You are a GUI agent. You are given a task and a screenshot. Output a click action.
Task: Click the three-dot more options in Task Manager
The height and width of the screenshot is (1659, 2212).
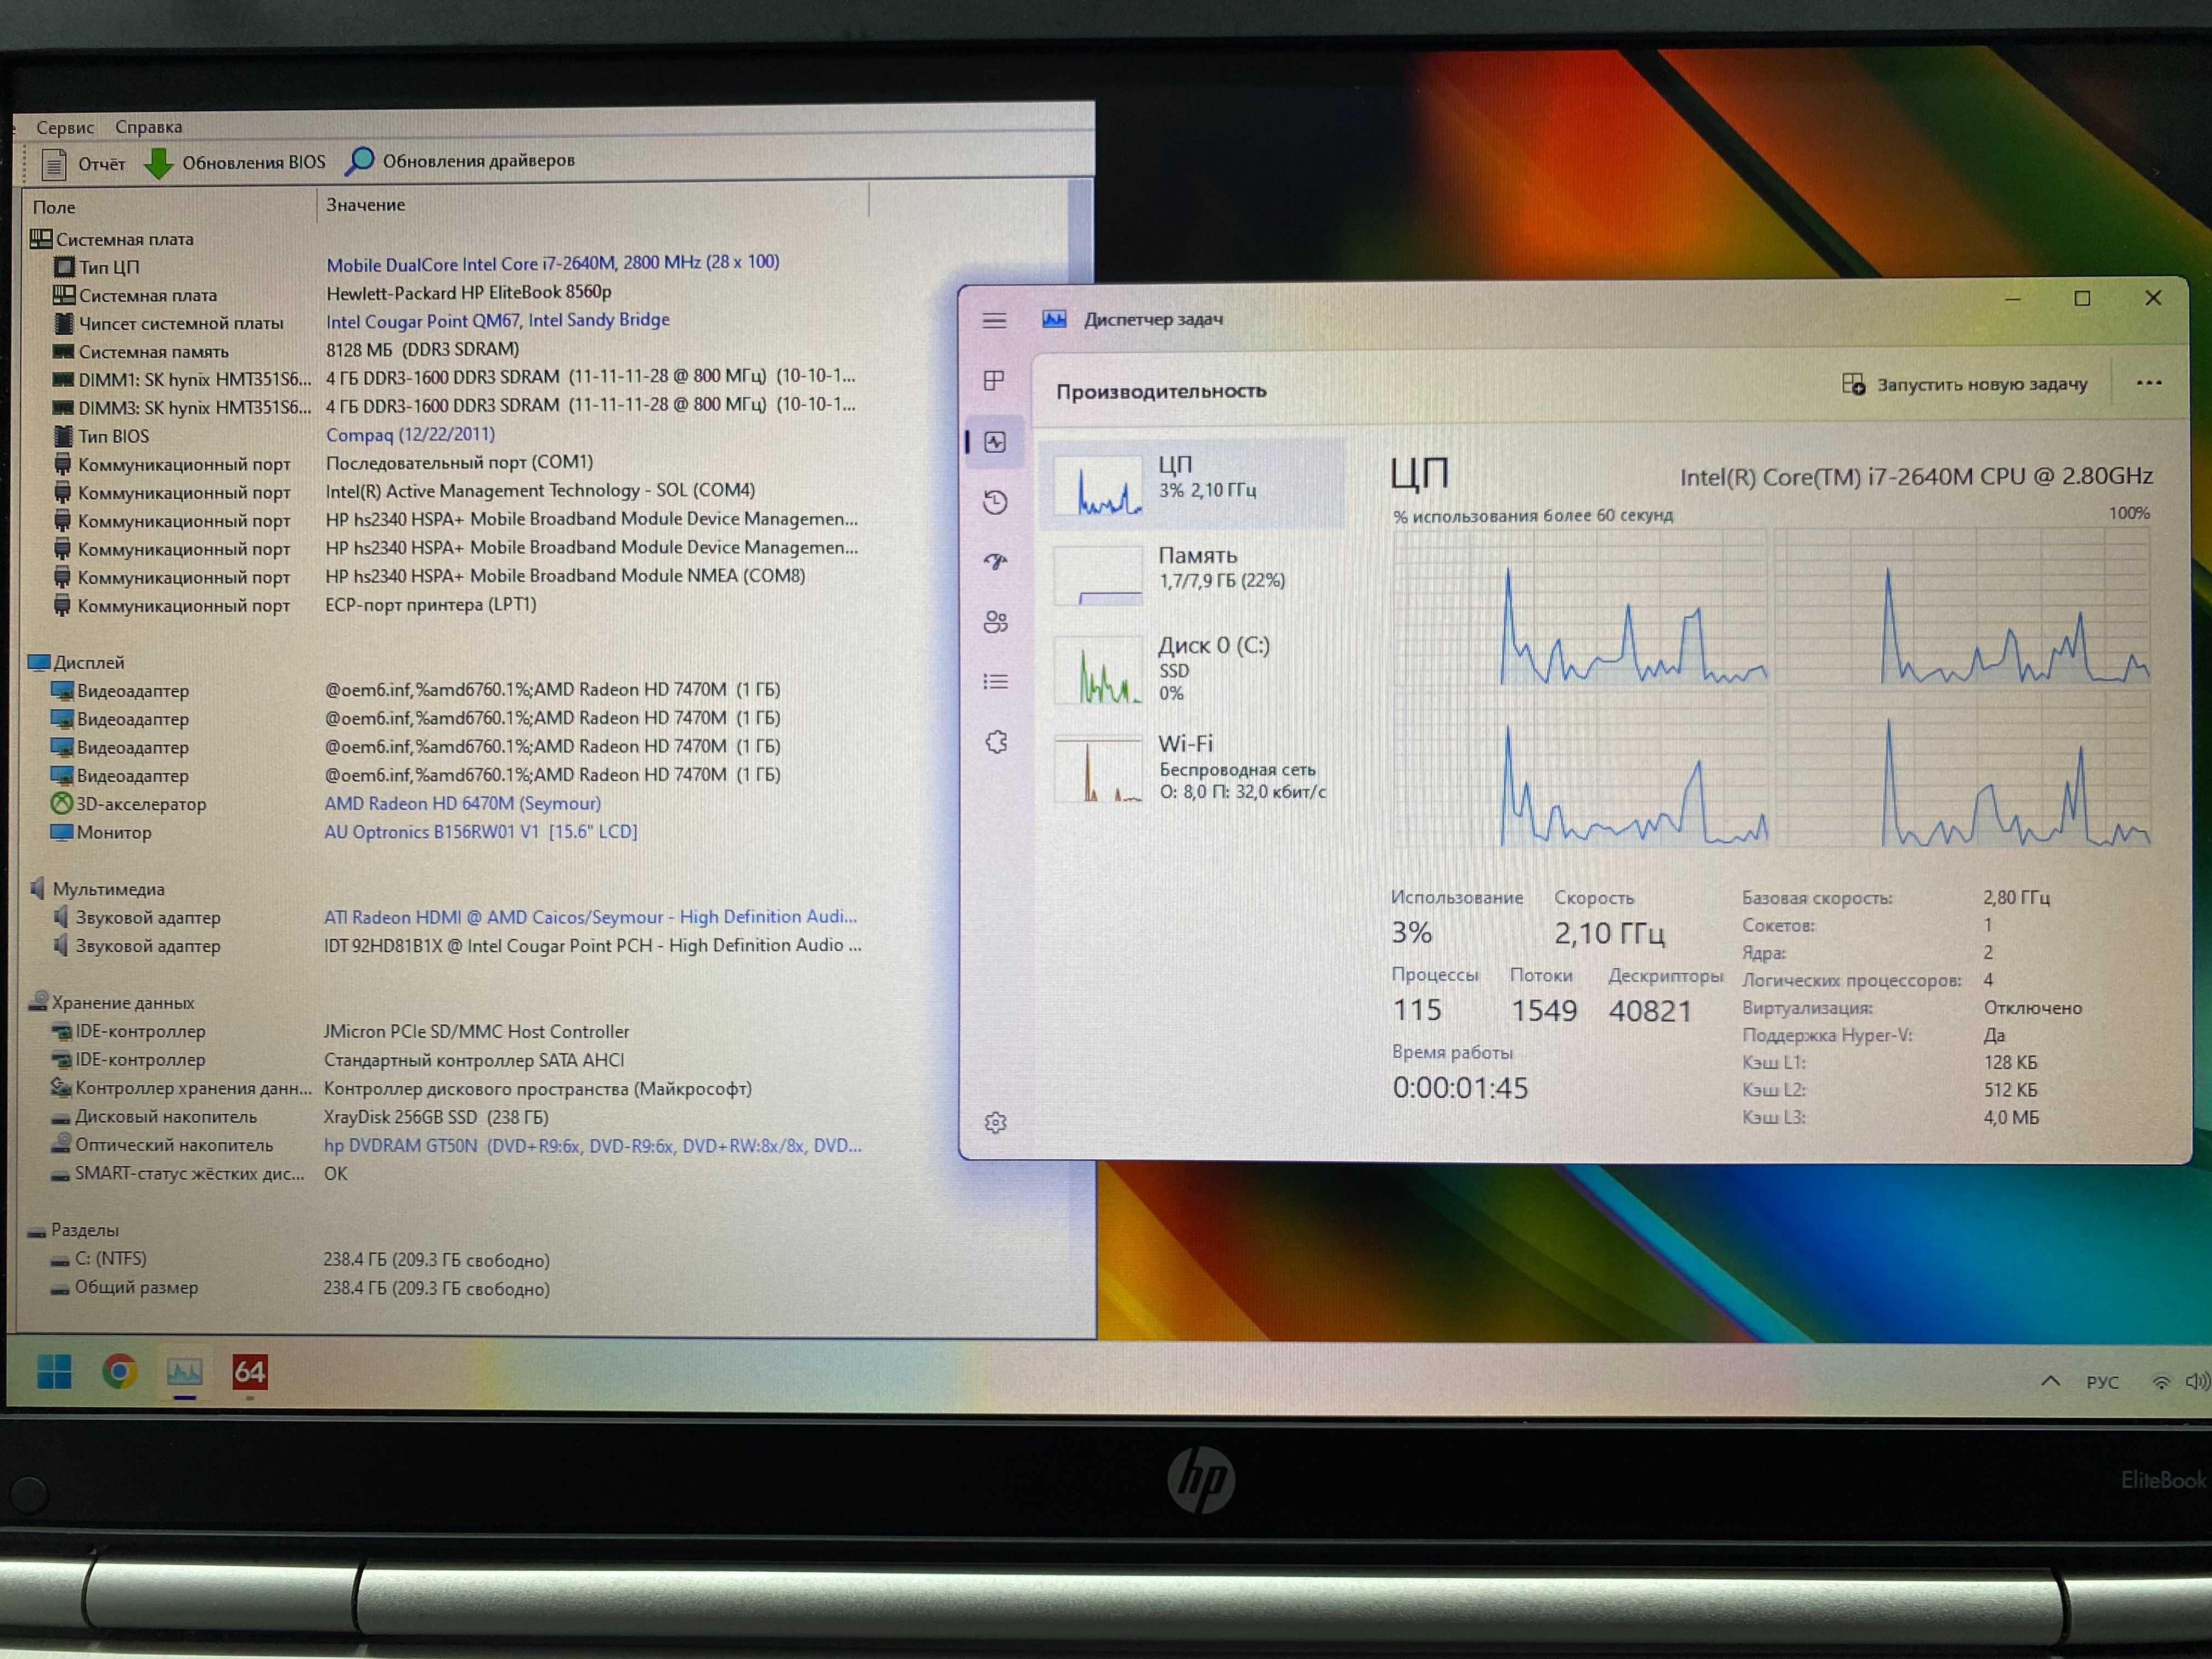[2149, 382]
